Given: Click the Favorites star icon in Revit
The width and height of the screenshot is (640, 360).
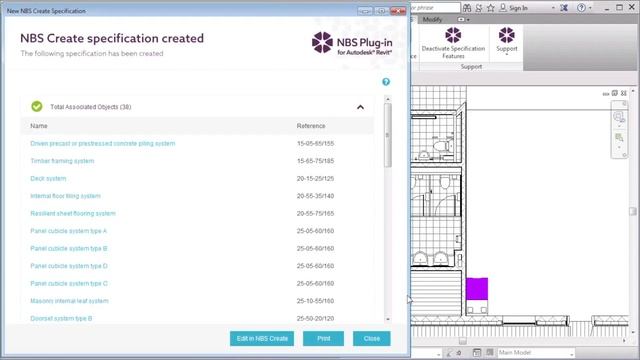Looking at the screenshot, I should point(491,8).
